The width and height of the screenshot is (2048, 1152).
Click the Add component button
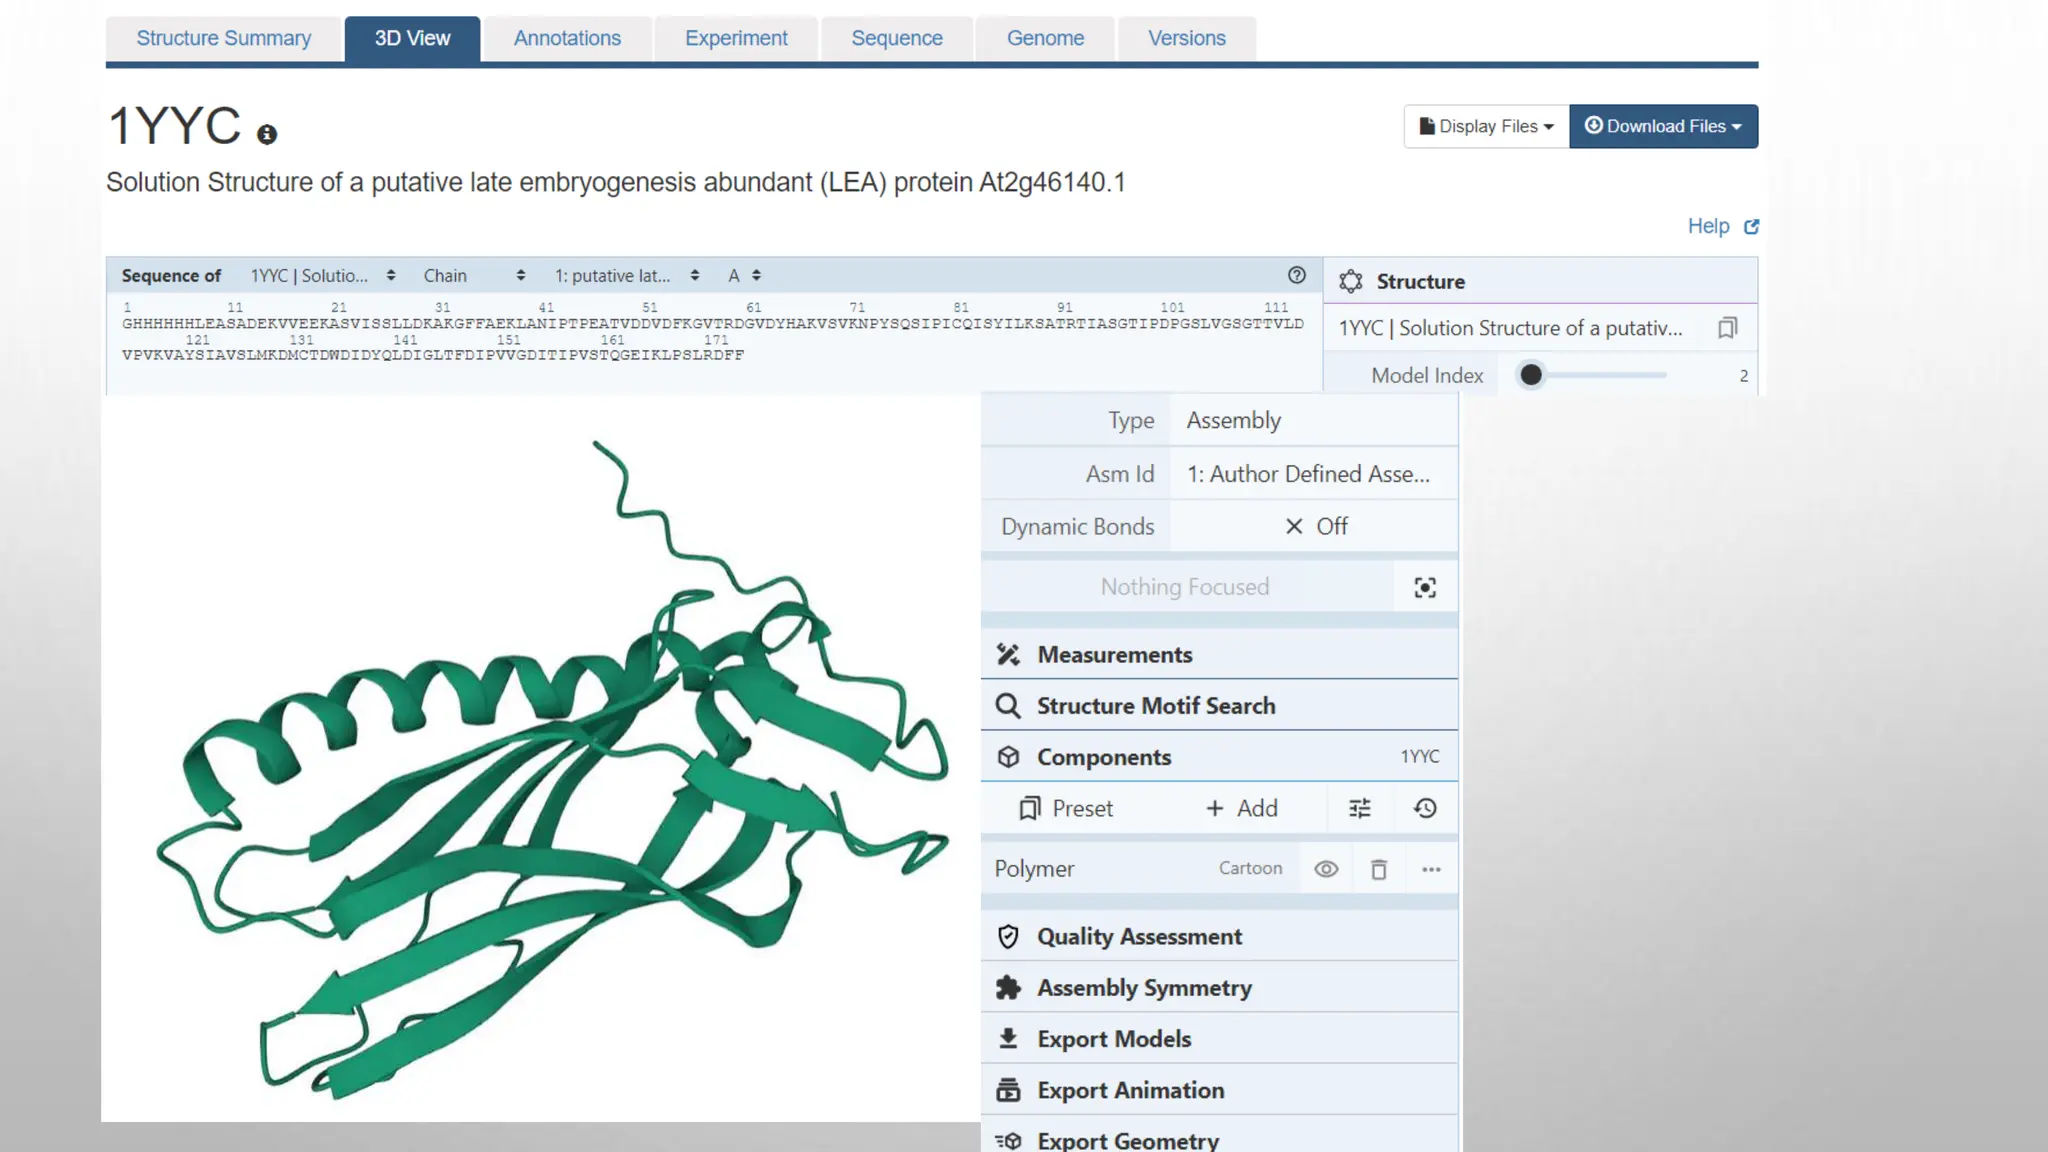click(1241, 808)
